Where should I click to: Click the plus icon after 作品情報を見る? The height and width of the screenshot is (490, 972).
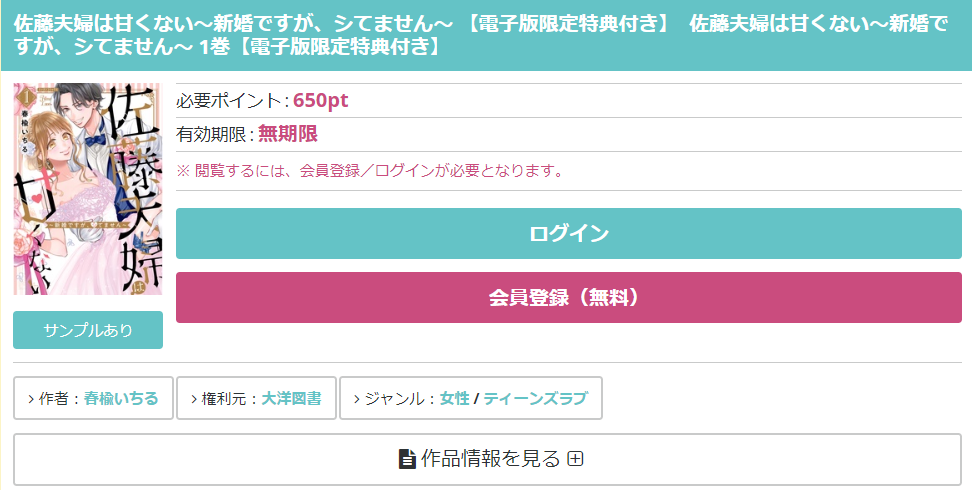(576, 459)
